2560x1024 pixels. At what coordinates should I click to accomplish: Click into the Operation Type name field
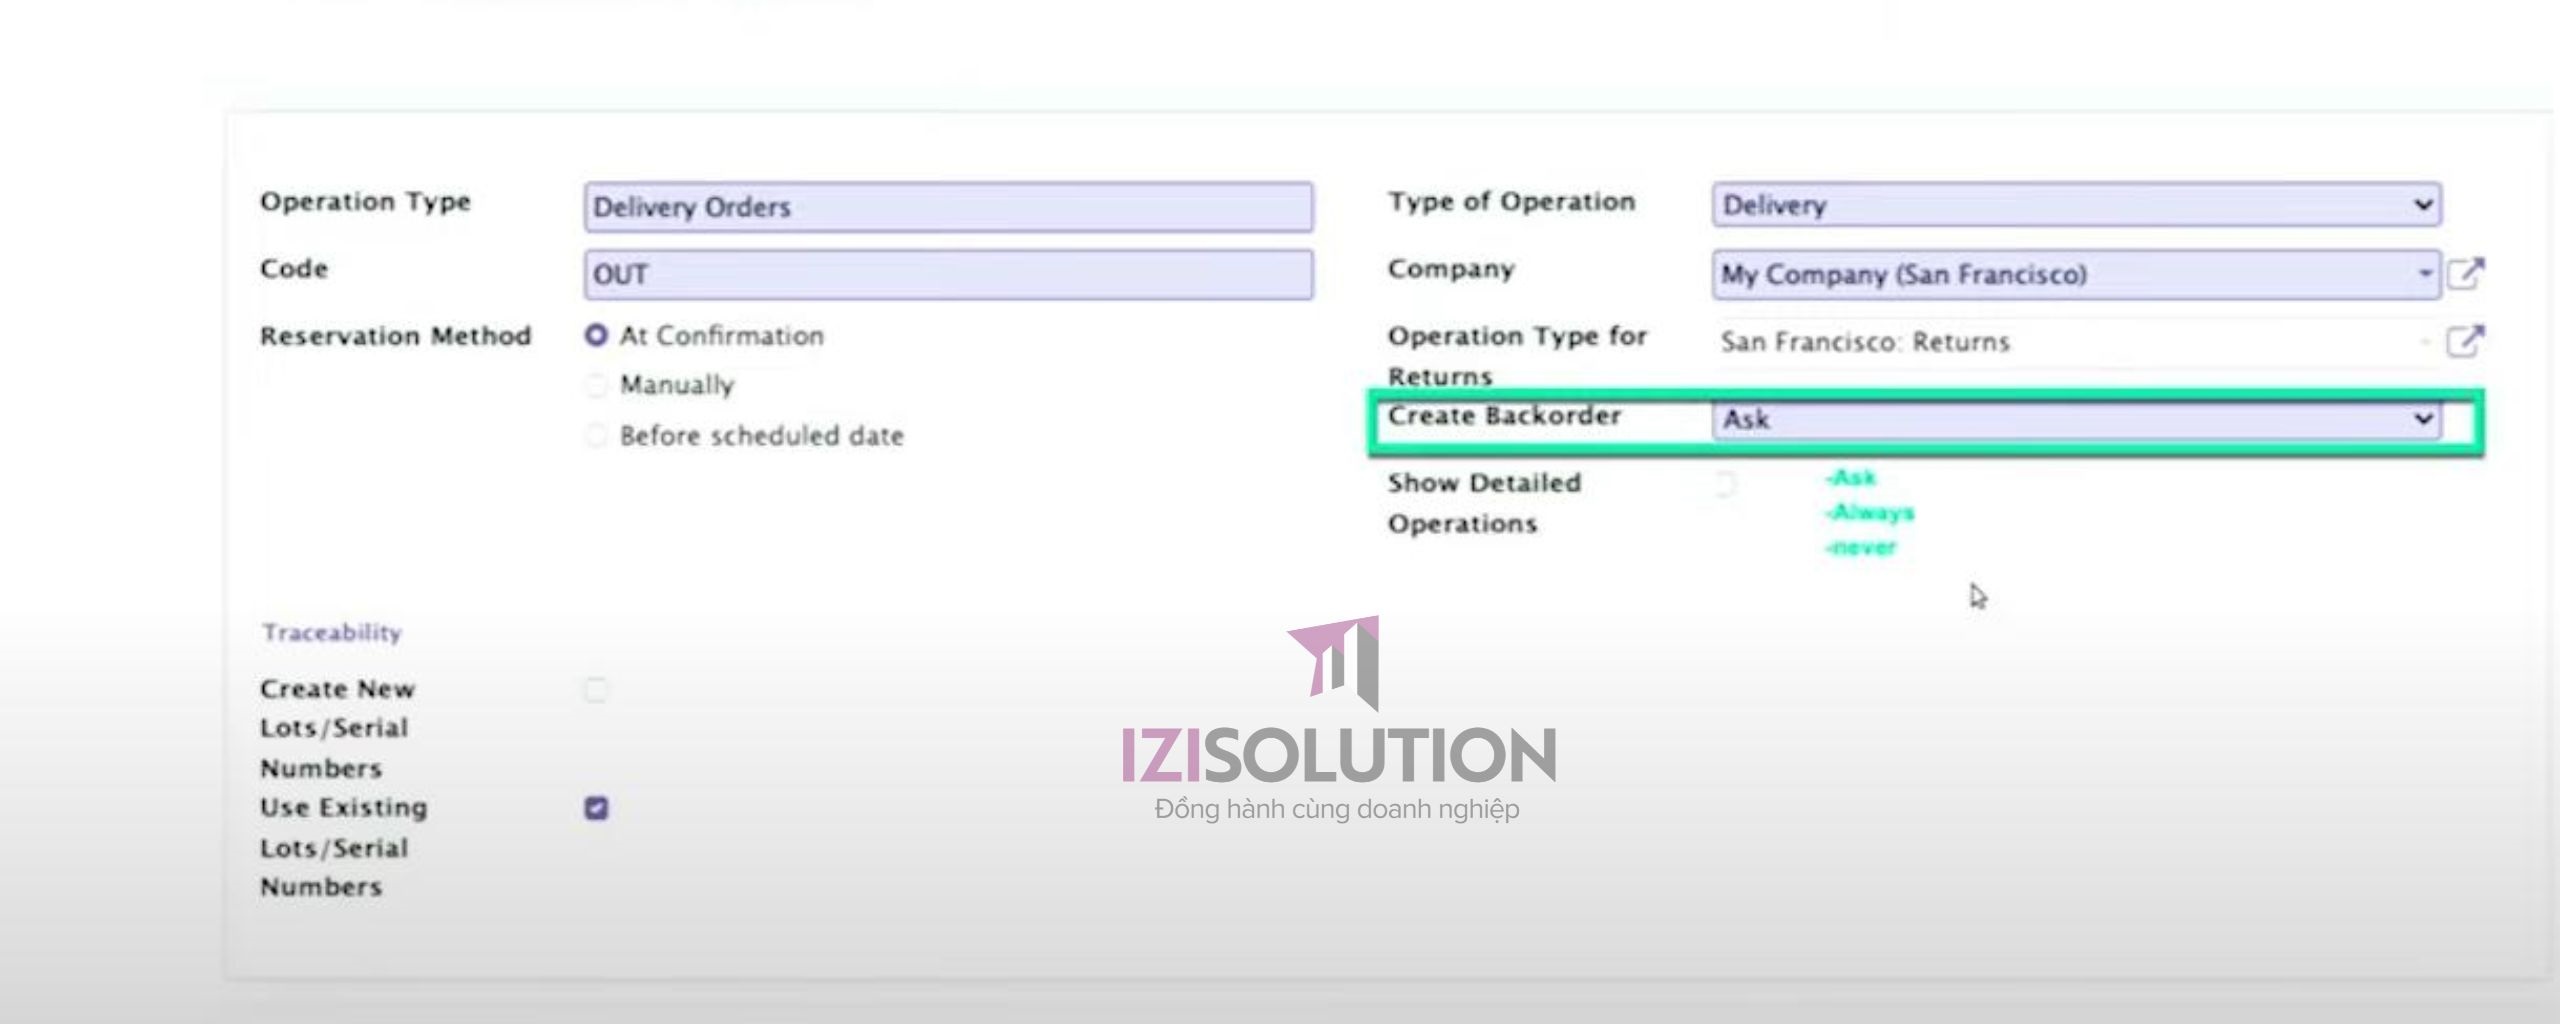tap(948, 207)
